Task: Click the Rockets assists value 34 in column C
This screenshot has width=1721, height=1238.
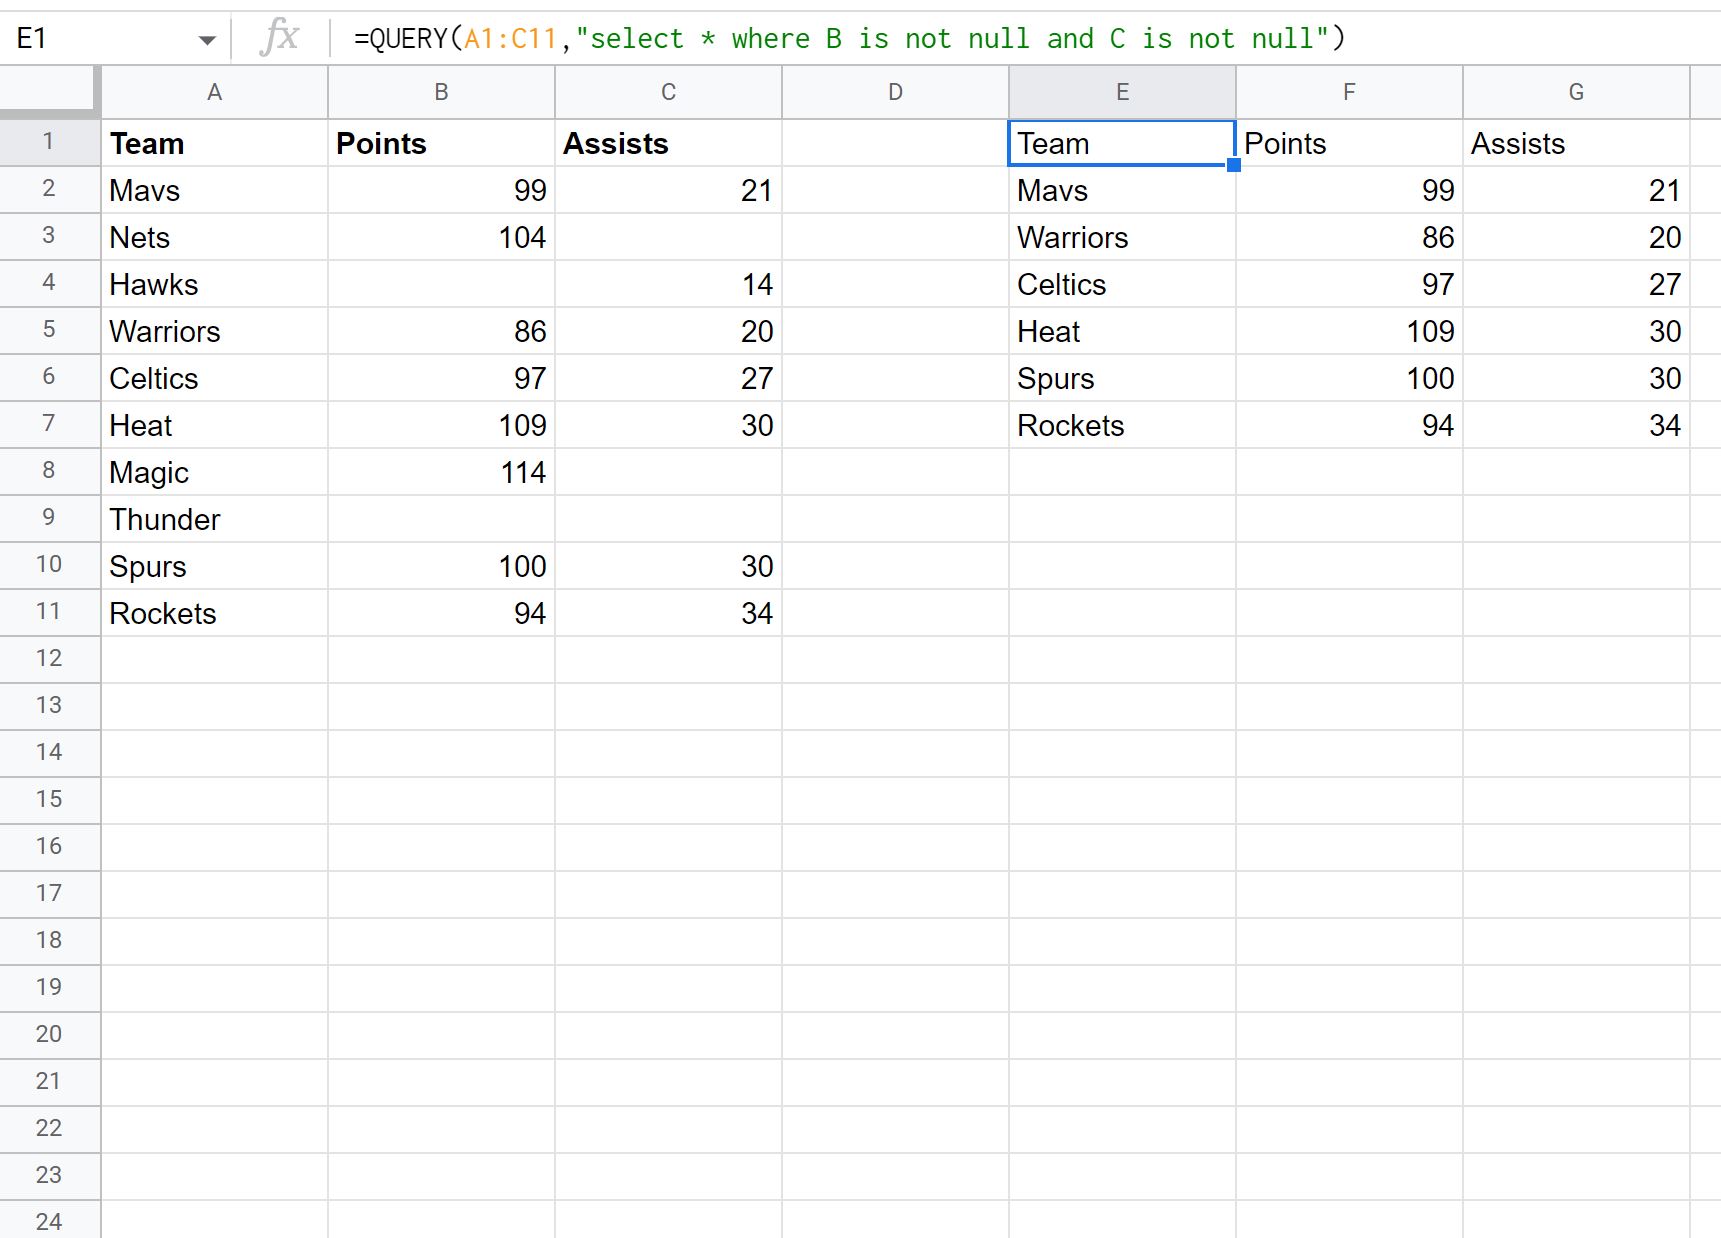Action: click(668, 613)
